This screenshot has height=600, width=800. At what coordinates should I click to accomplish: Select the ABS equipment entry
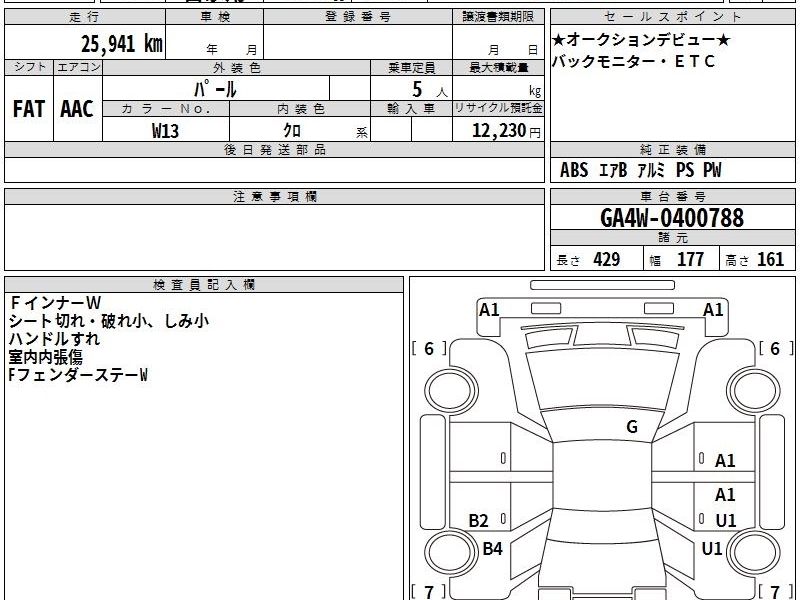pyautogui.click(x=574, y=170)
